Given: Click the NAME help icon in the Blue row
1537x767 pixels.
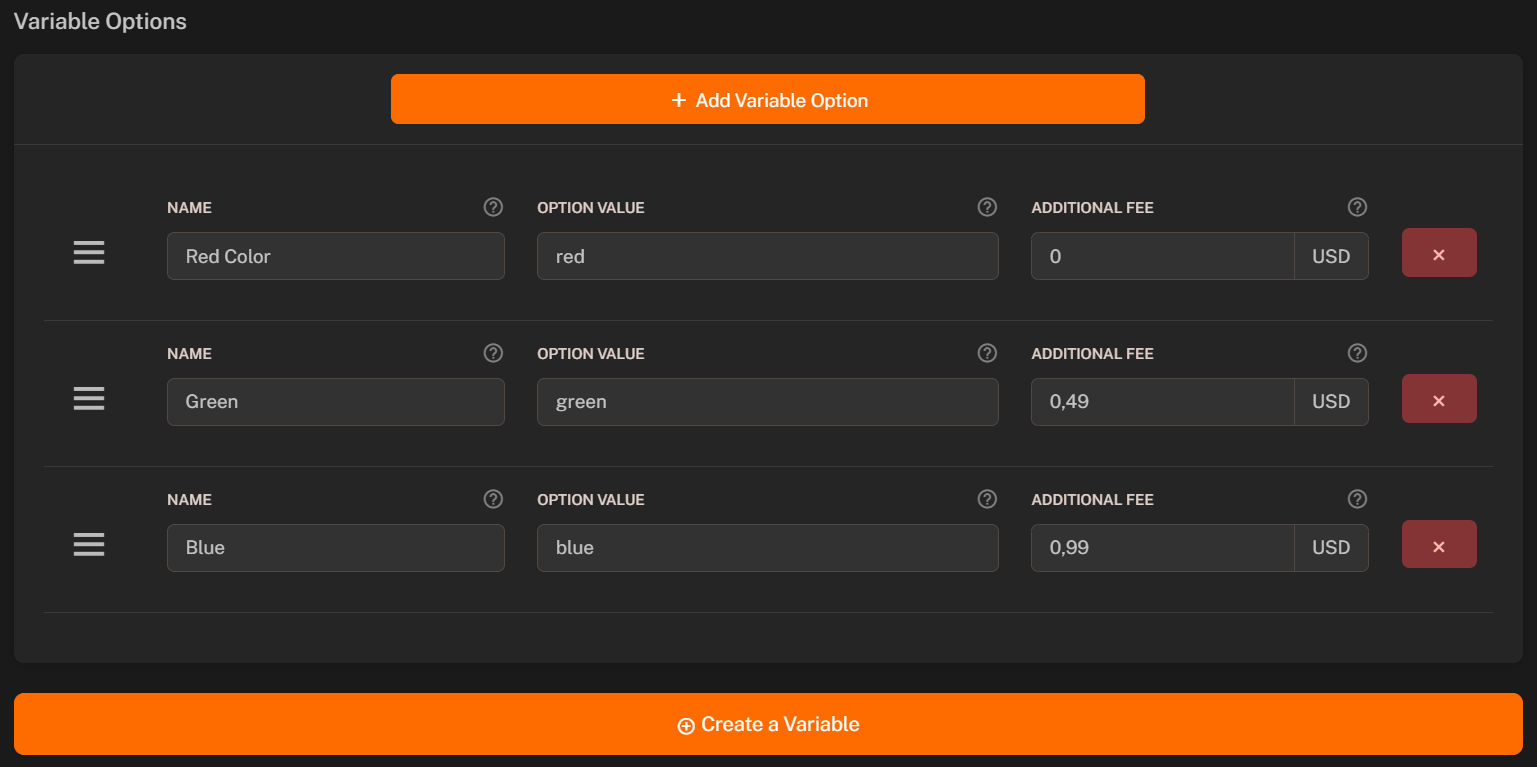Looking at the screenshot, I should [493, 499].
